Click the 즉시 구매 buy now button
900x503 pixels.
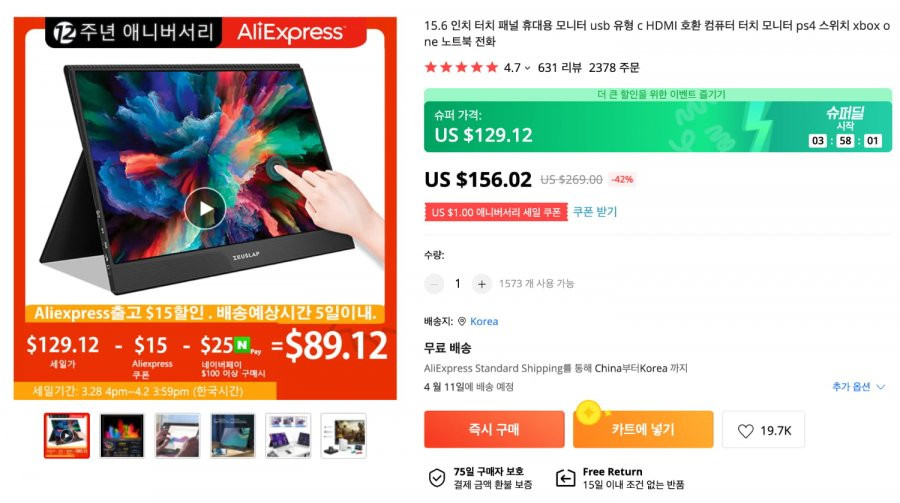coord(494,429)
